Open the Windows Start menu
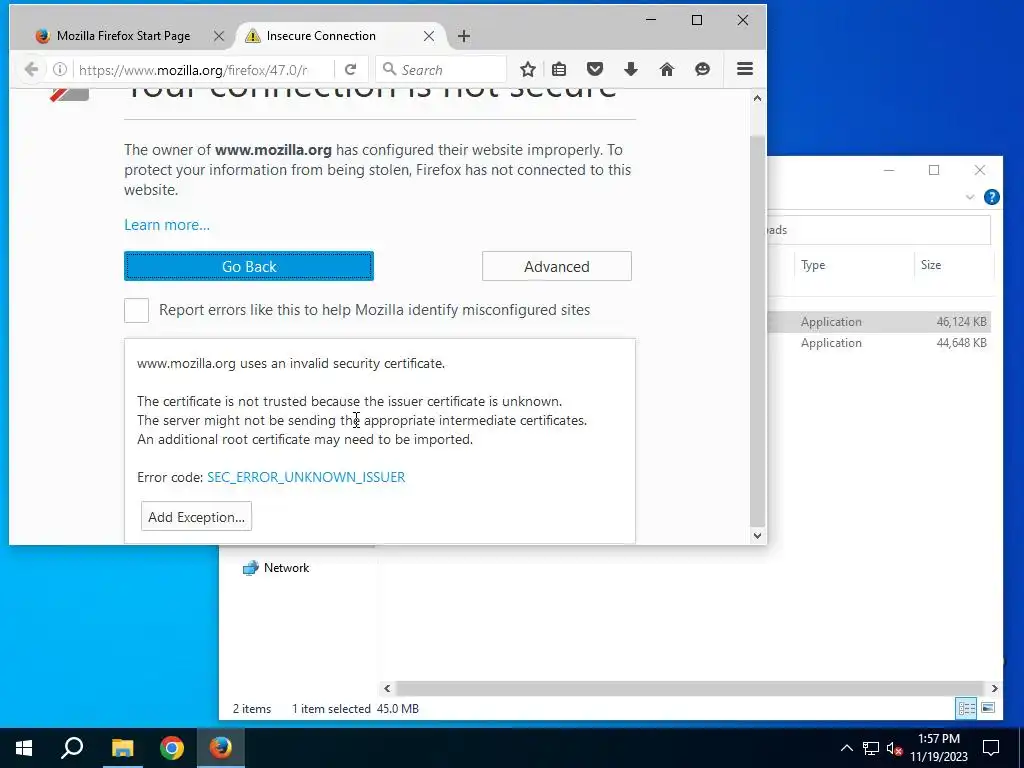Image resolution: width=1024 pixels, height=768 pixels. click(24, 748)
